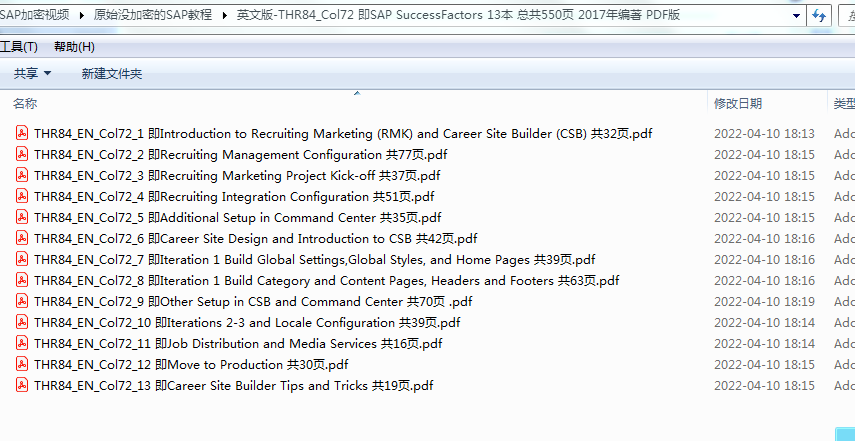Sort by the 类型 column header
The height and width of the screenshot is (441, 855).
click(x=844, y=104)
